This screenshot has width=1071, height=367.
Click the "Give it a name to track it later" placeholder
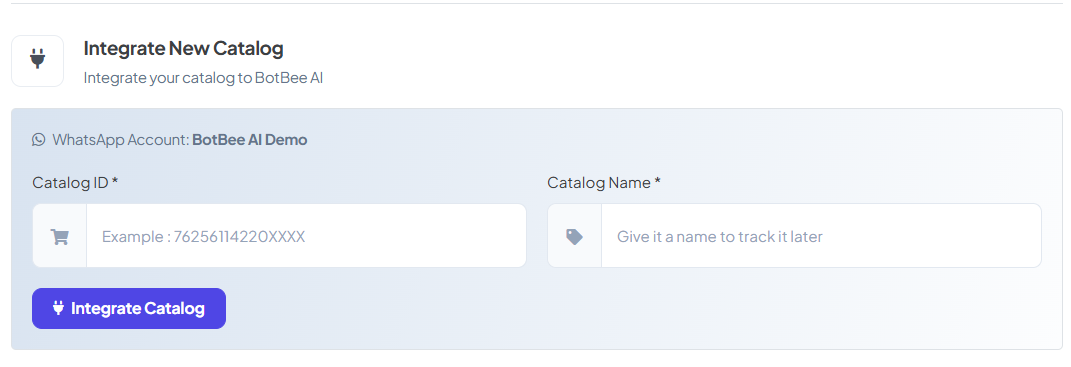point(720,236)
